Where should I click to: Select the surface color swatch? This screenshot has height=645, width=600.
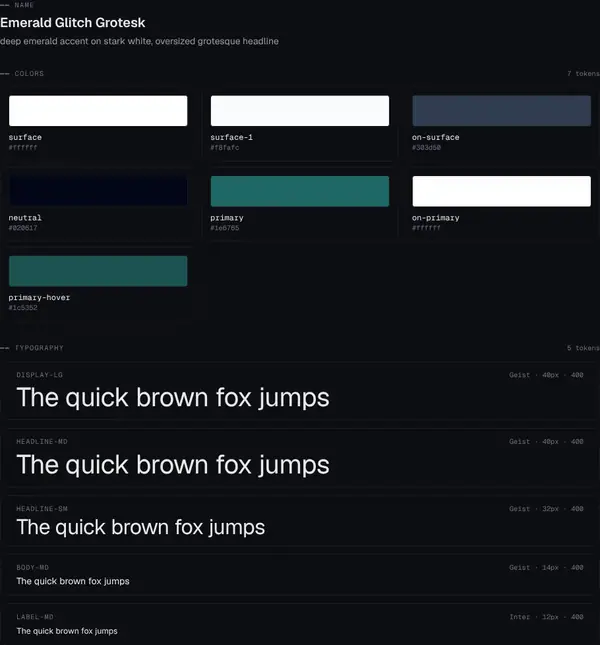[x=98, y=111]
